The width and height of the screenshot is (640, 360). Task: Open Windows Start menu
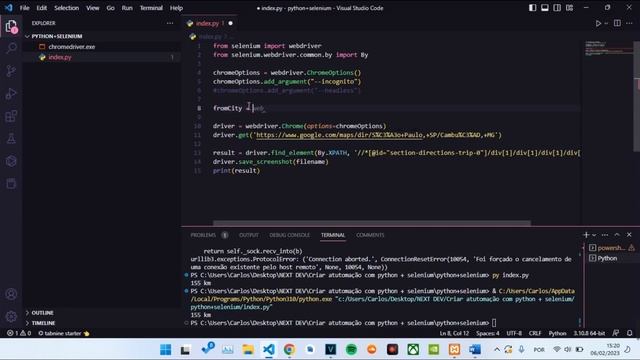(165, 349)
